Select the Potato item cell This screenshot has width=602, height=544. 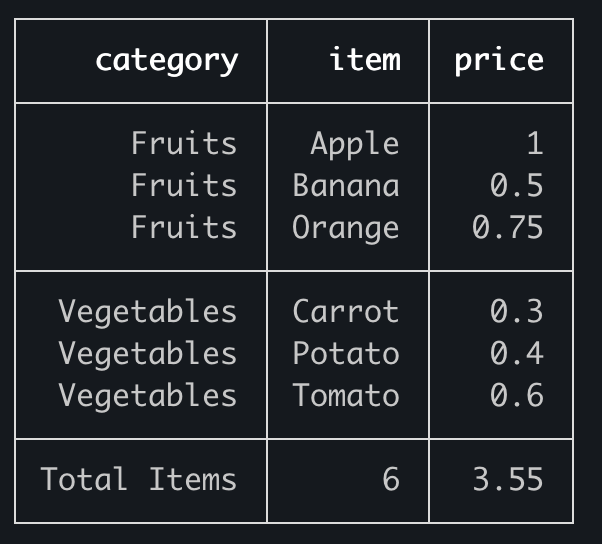(346, 354)
